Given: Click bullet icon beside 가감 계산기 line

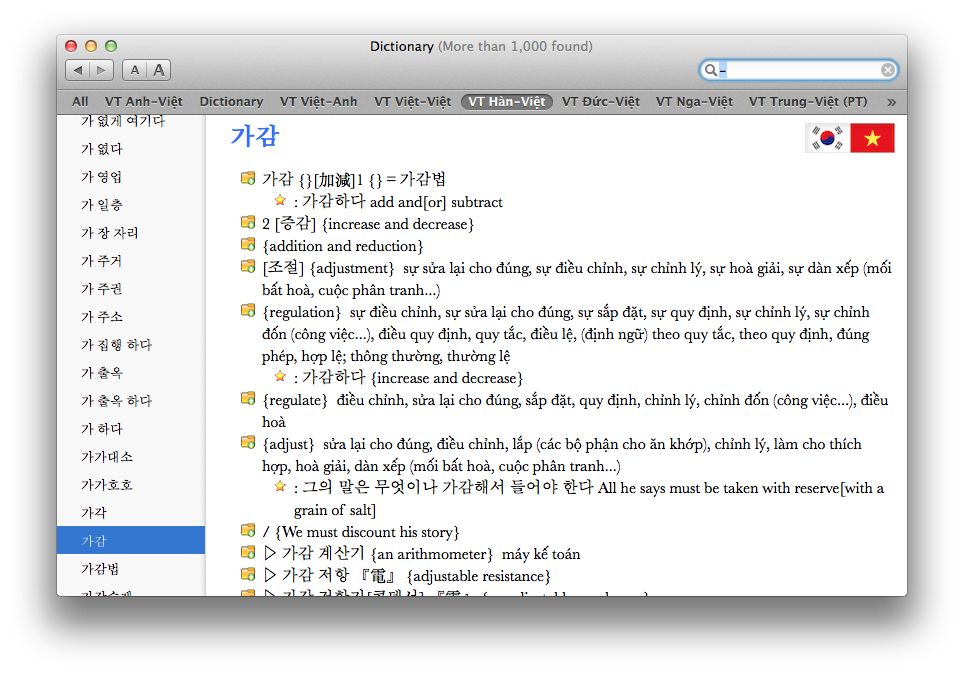Looking at the screenshot, I should pos(248,552).
